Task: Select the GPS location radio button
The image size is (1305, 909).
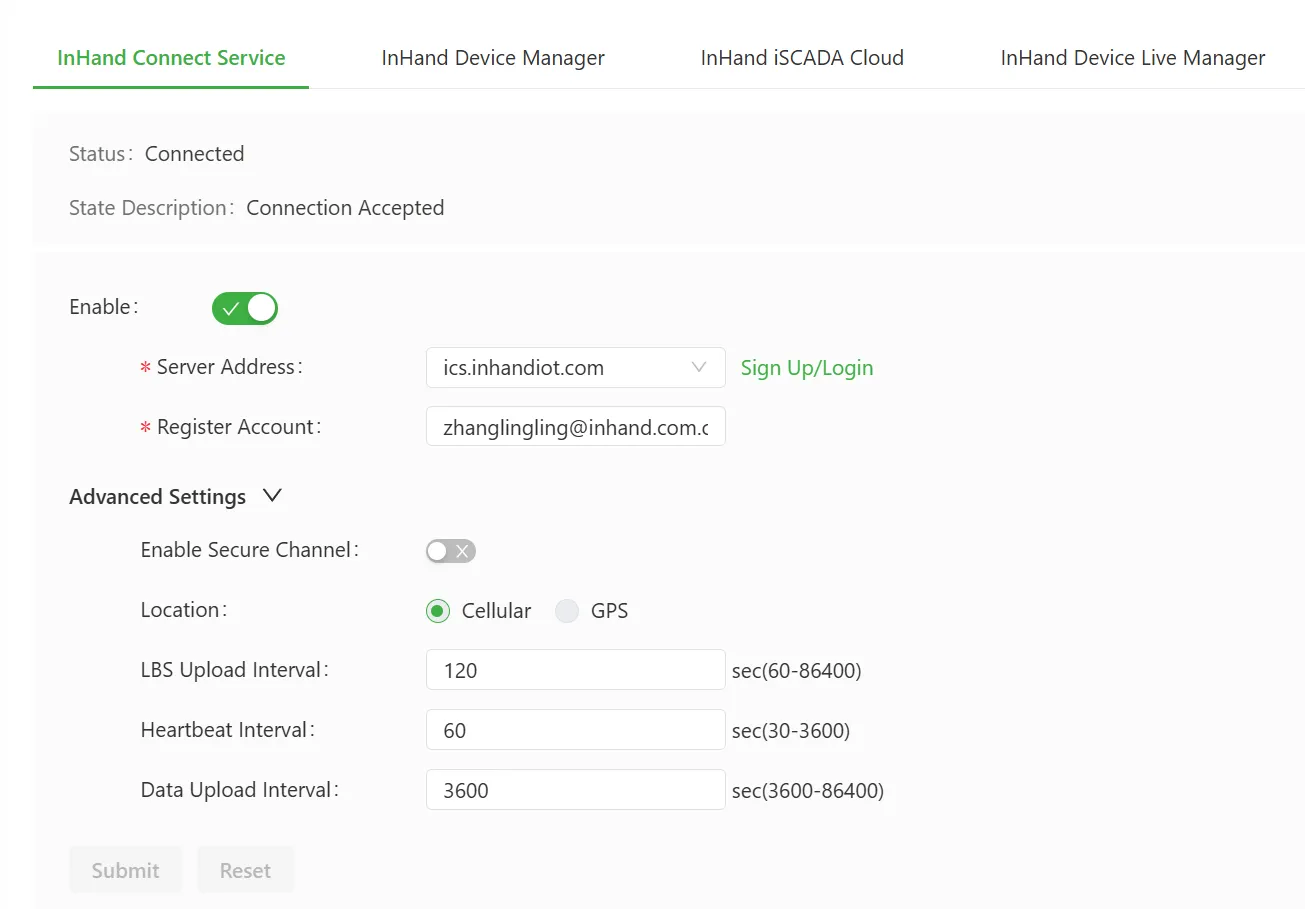Action: tap(567, 611)
